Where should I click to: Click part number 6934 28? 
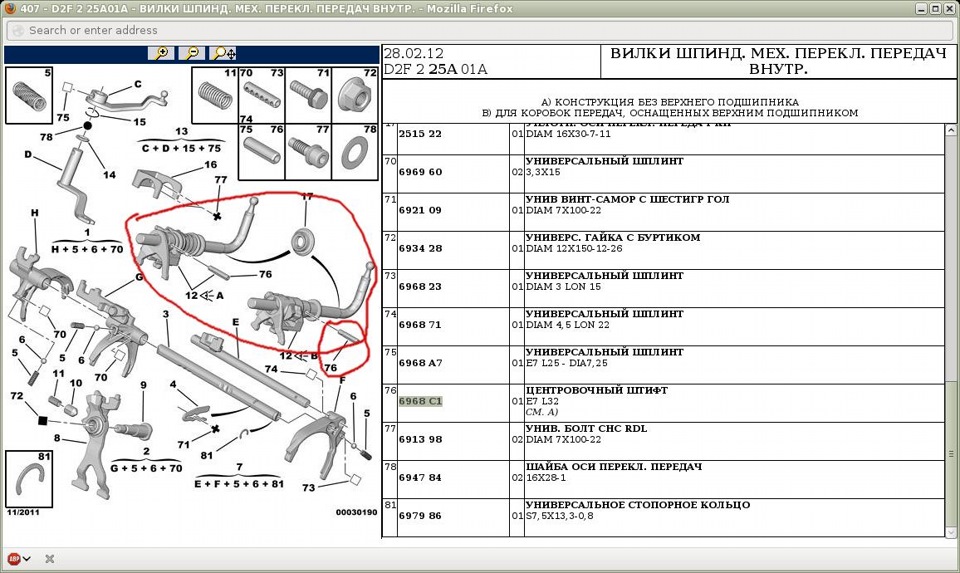pos(420,249)
